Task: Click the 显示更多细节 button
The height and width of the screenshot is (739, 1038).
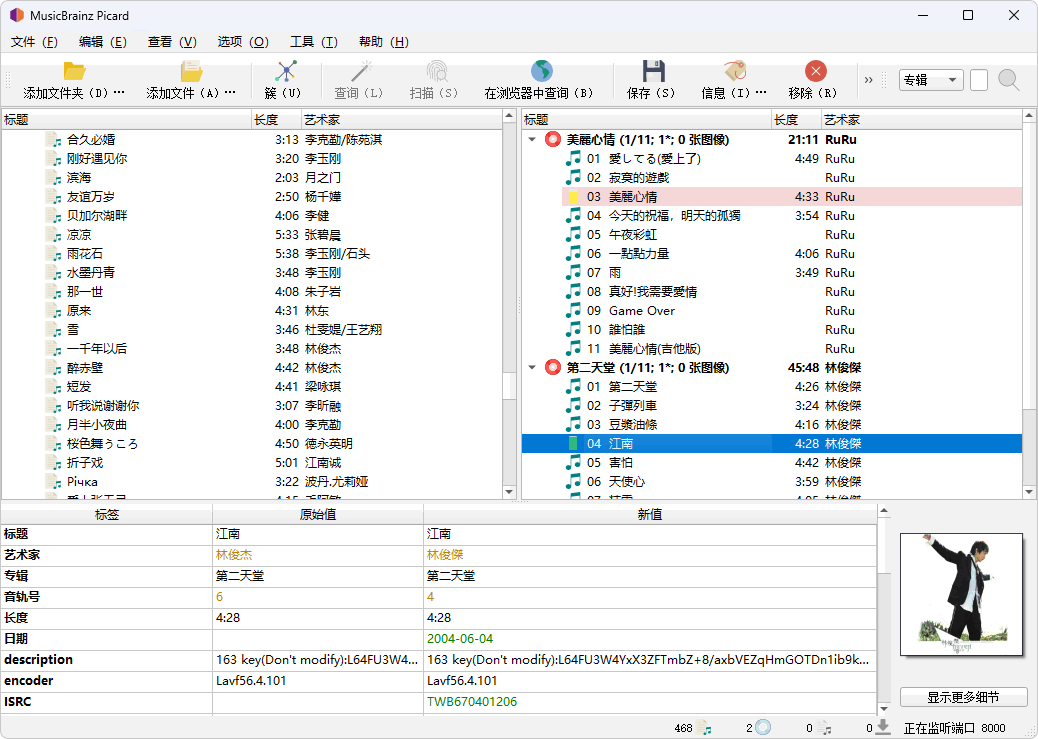Action: [x=963, y=697]
